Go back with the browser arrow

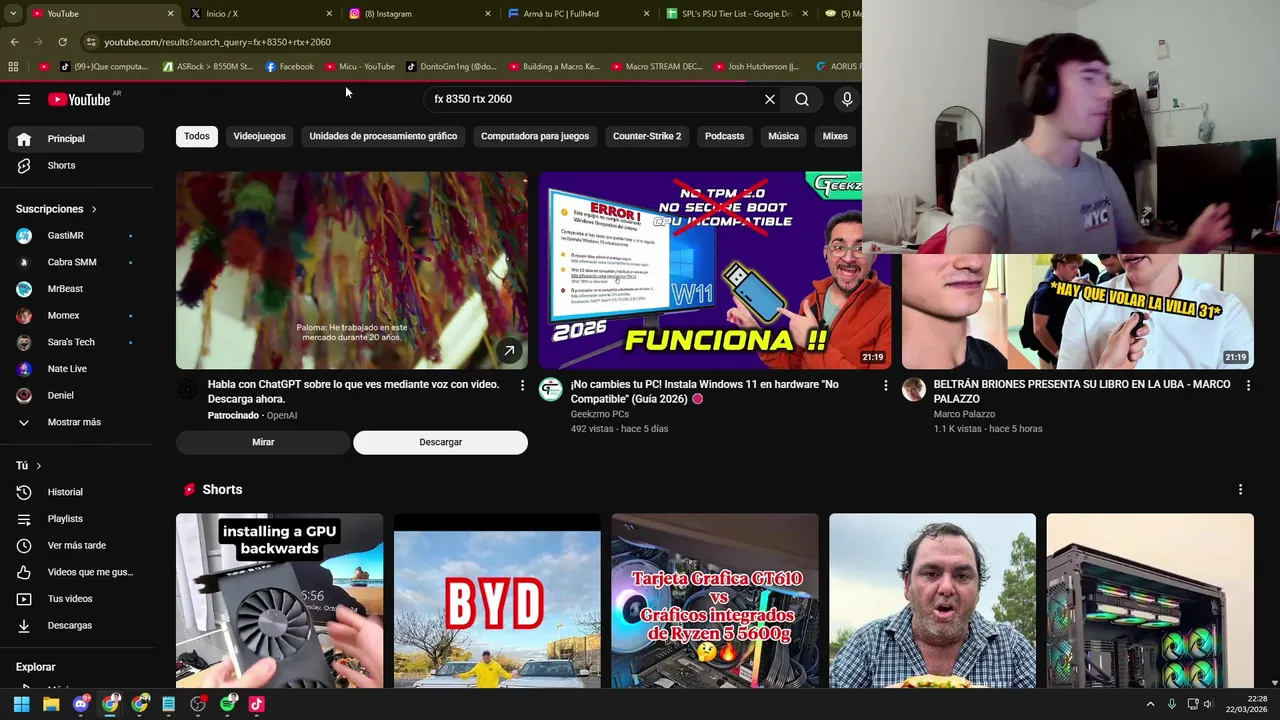pos(14,42)
